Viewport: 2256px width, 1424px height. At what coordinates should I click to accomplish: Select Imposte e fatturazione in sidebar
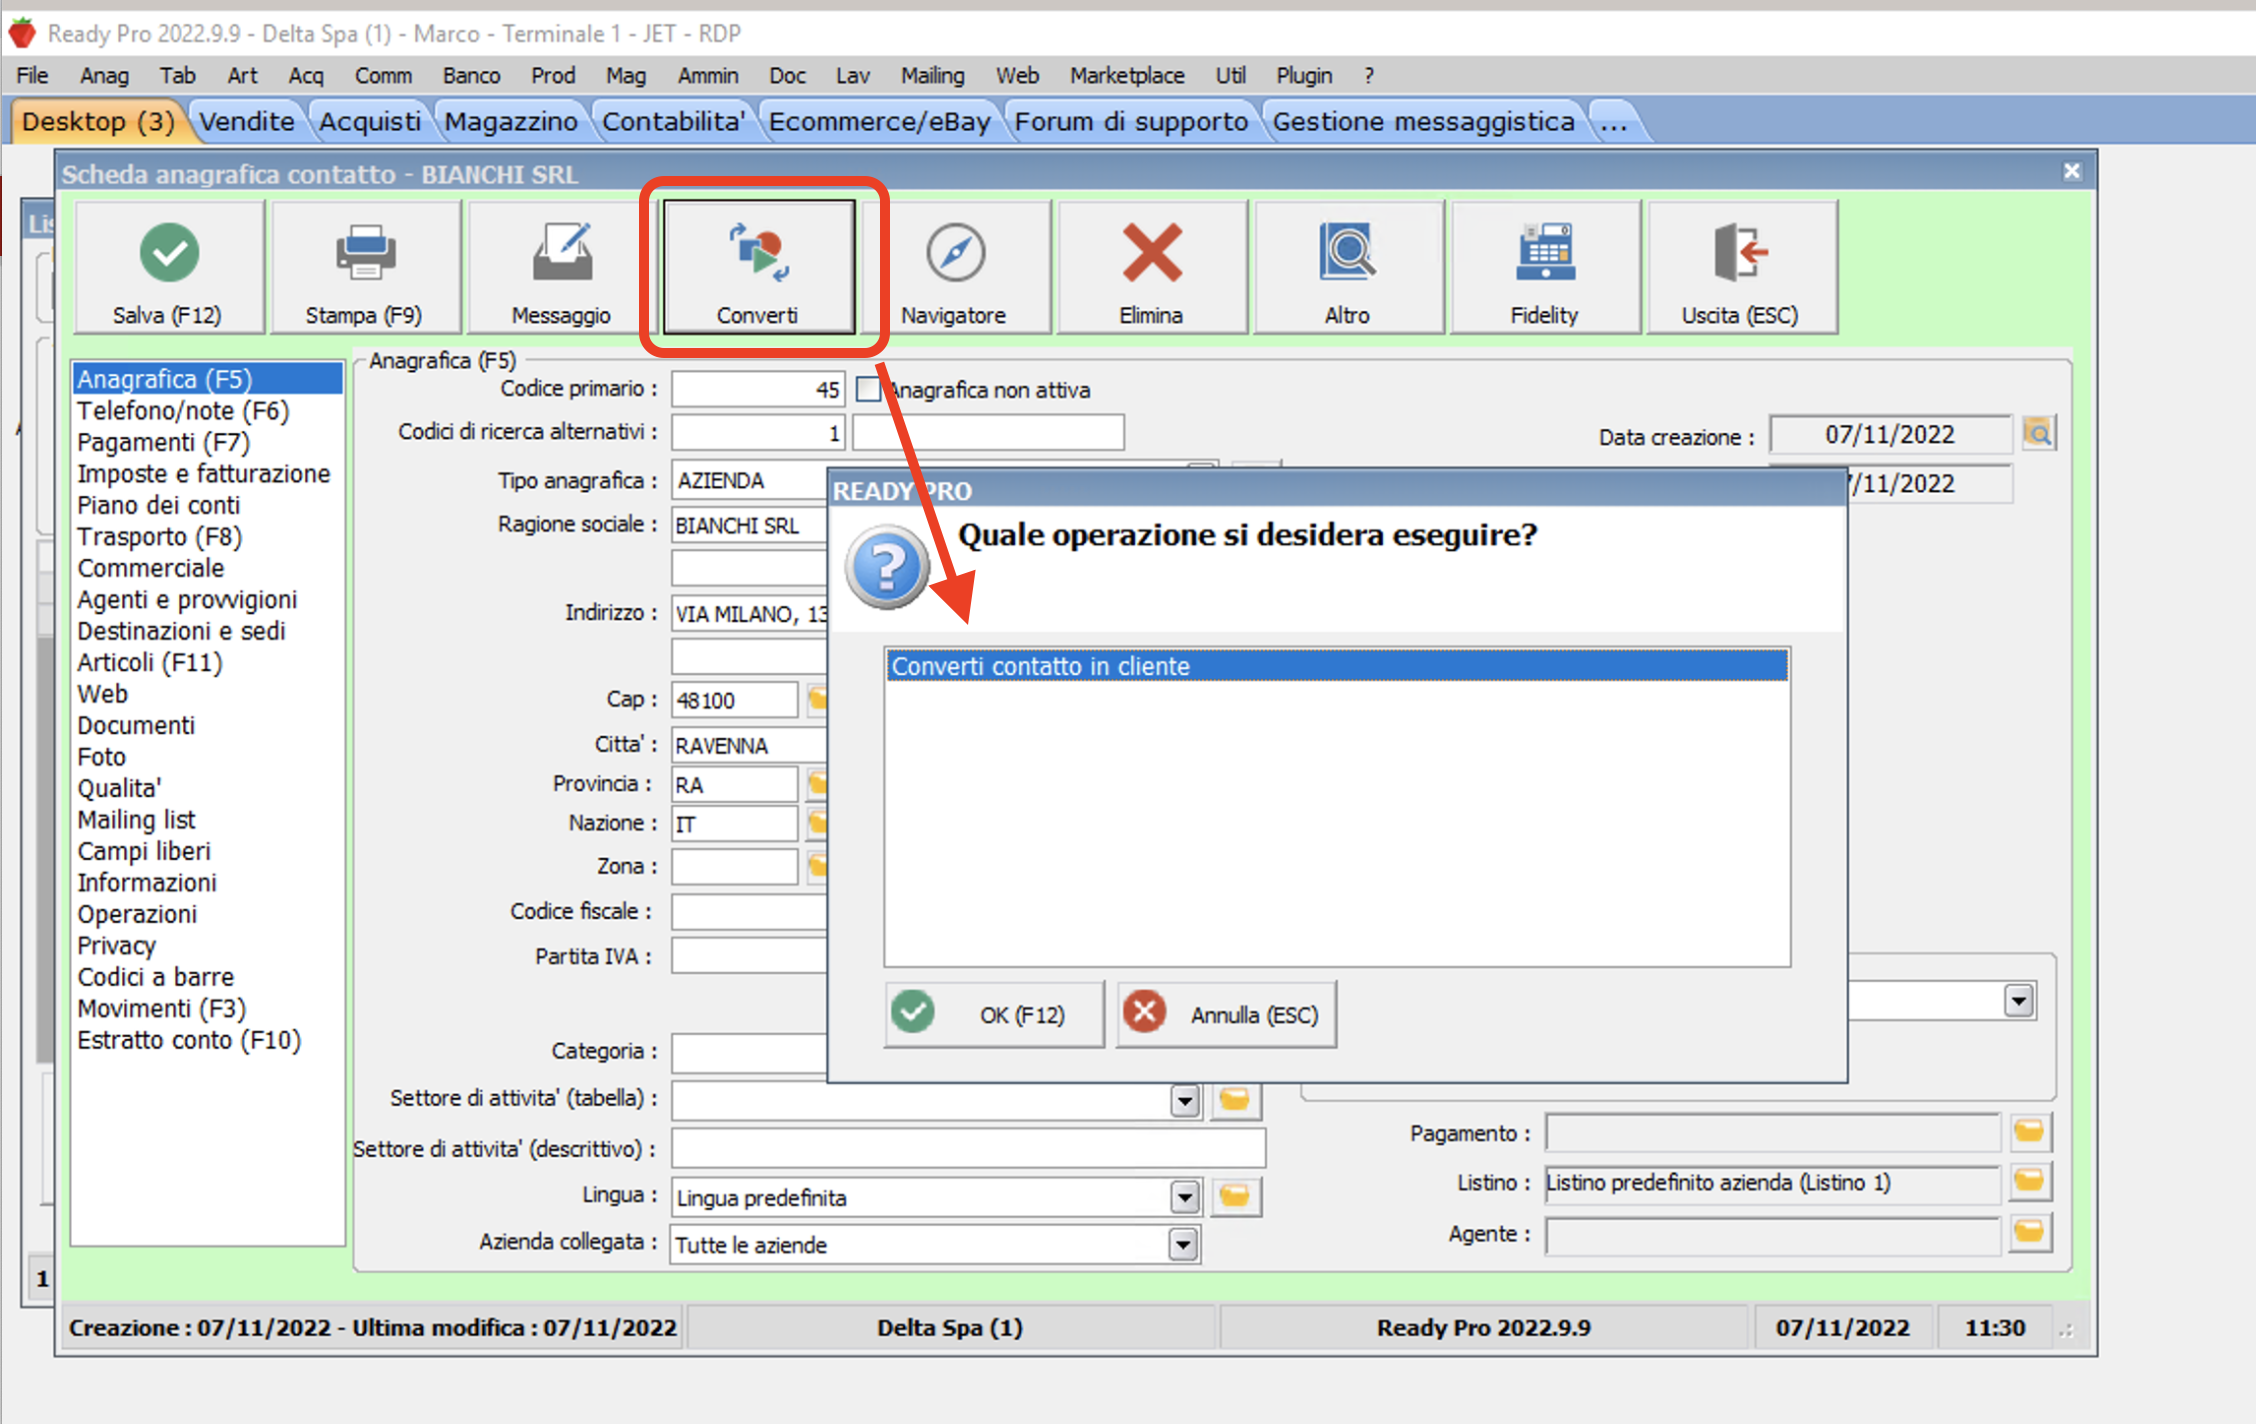(203, 474)
